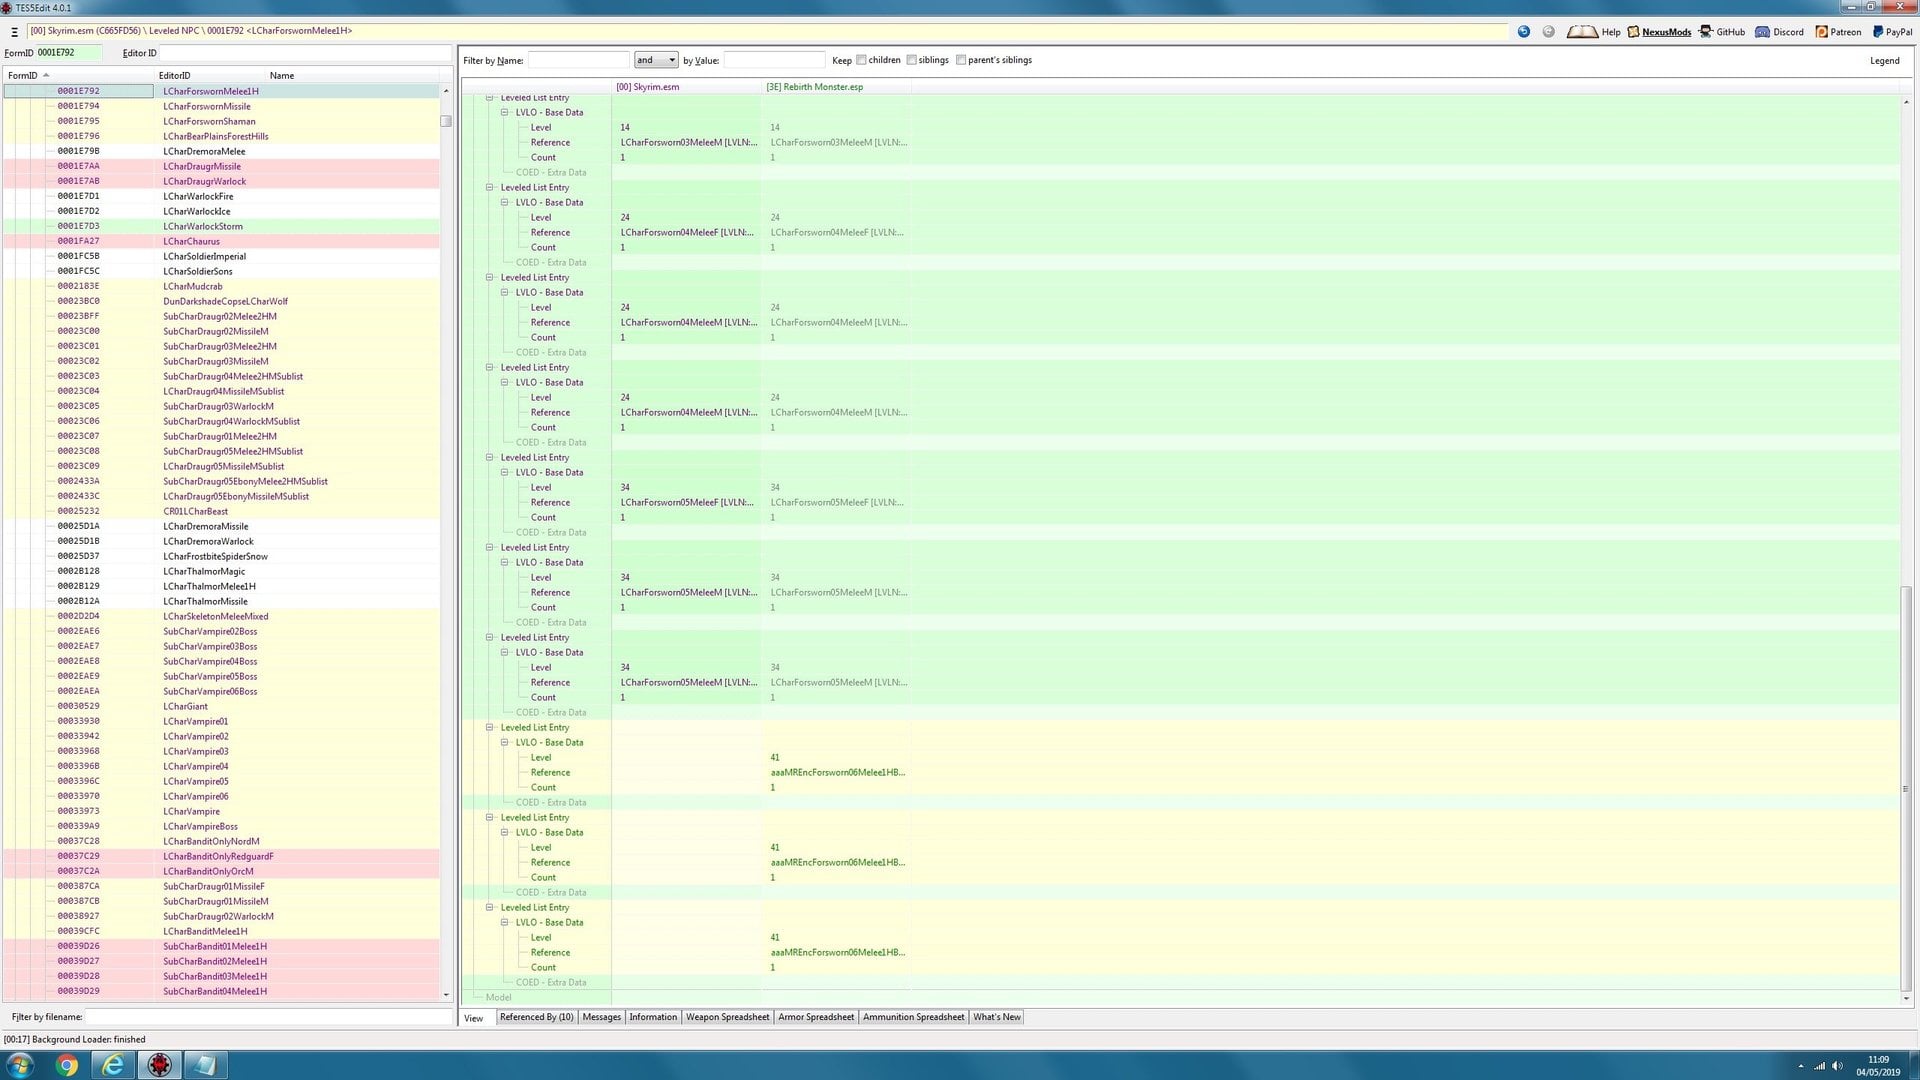Screen dimensions: 1920x1080
Task: Collapse Leveled List Entry above LCharForsworn03MeleeM
Action: pyautogui.click(x=490, y=98)
